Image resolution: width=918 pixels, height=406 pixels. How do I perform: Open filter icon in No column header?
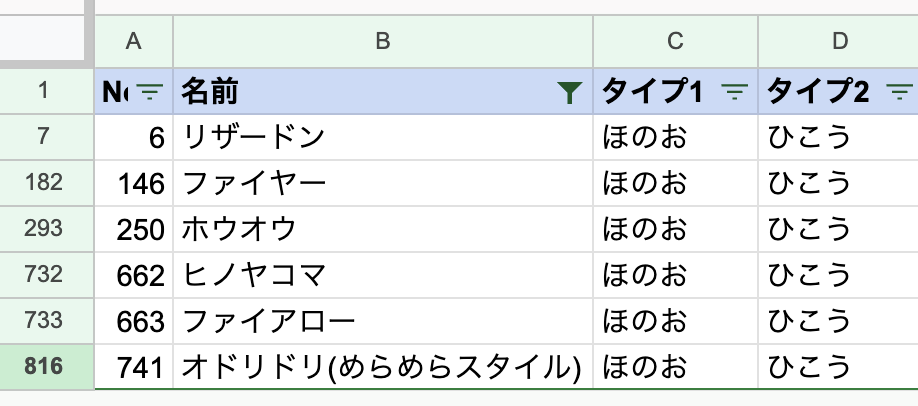150,91
